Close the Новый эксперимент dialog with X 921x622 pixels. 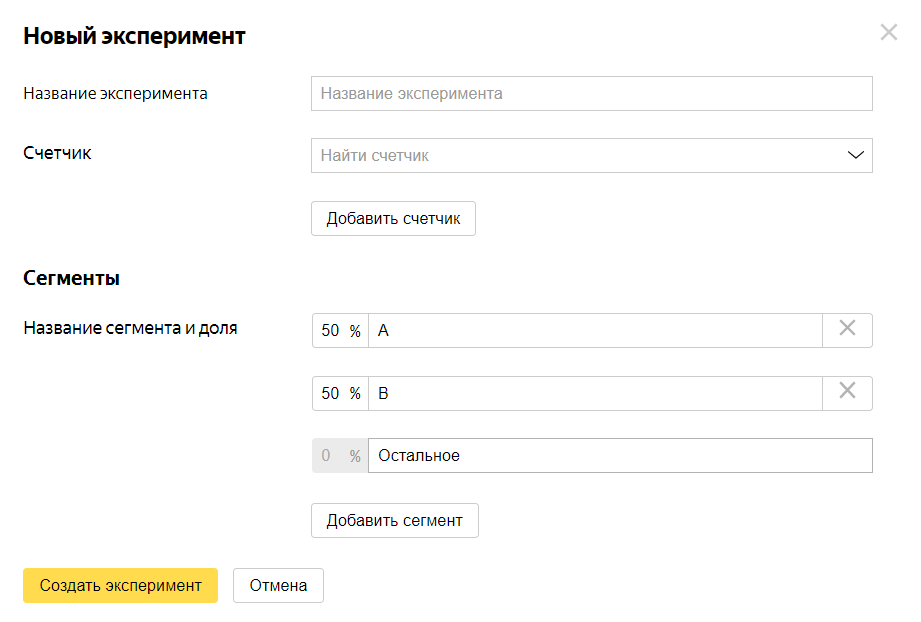tap(888, 32)
